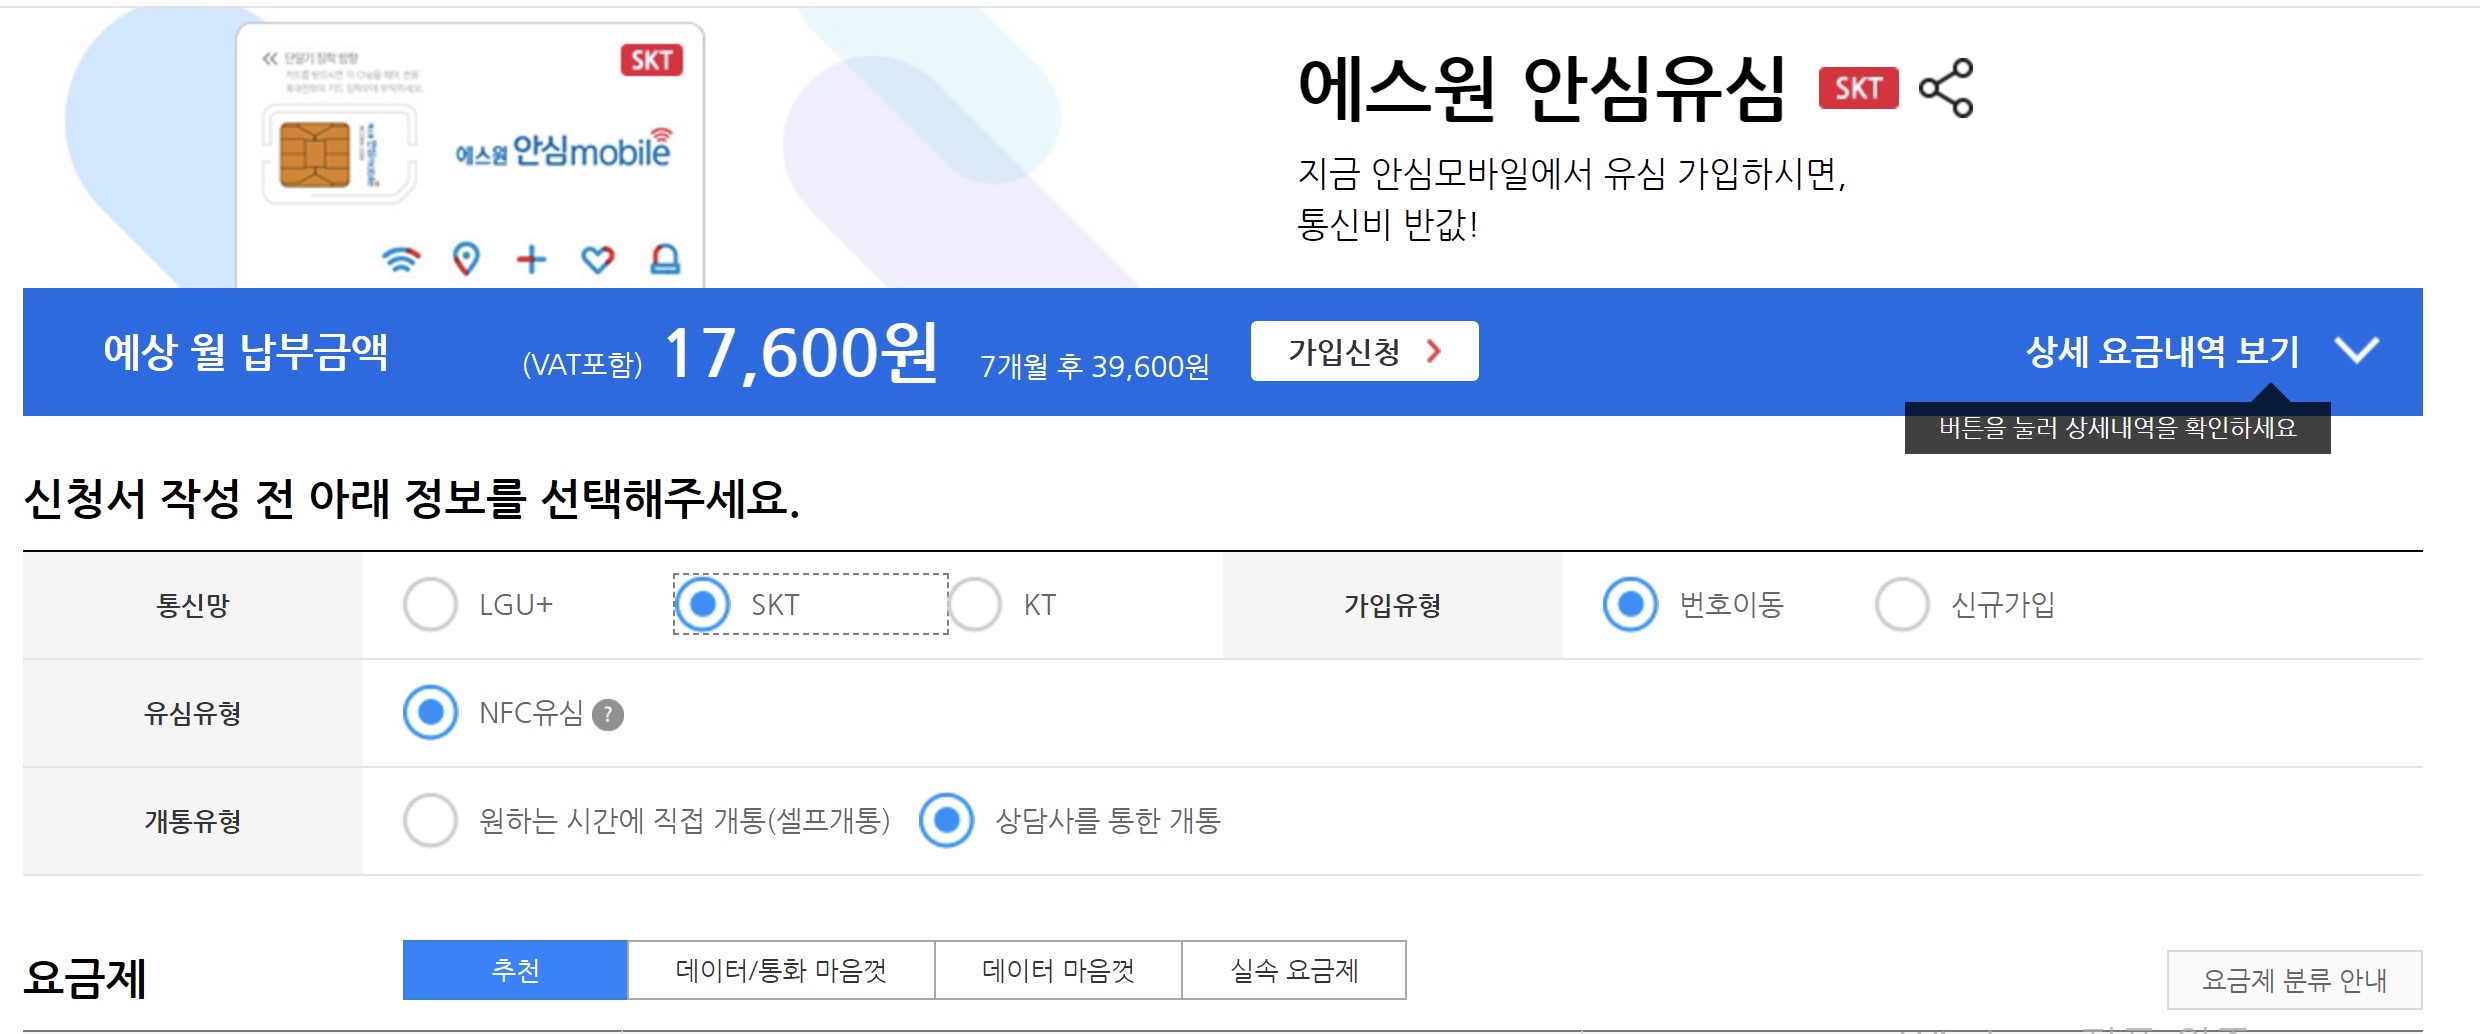Click the red arrow inside the 가입신청 button
This screenshot has width=2480, height=1034.
tap(1434, 351)
